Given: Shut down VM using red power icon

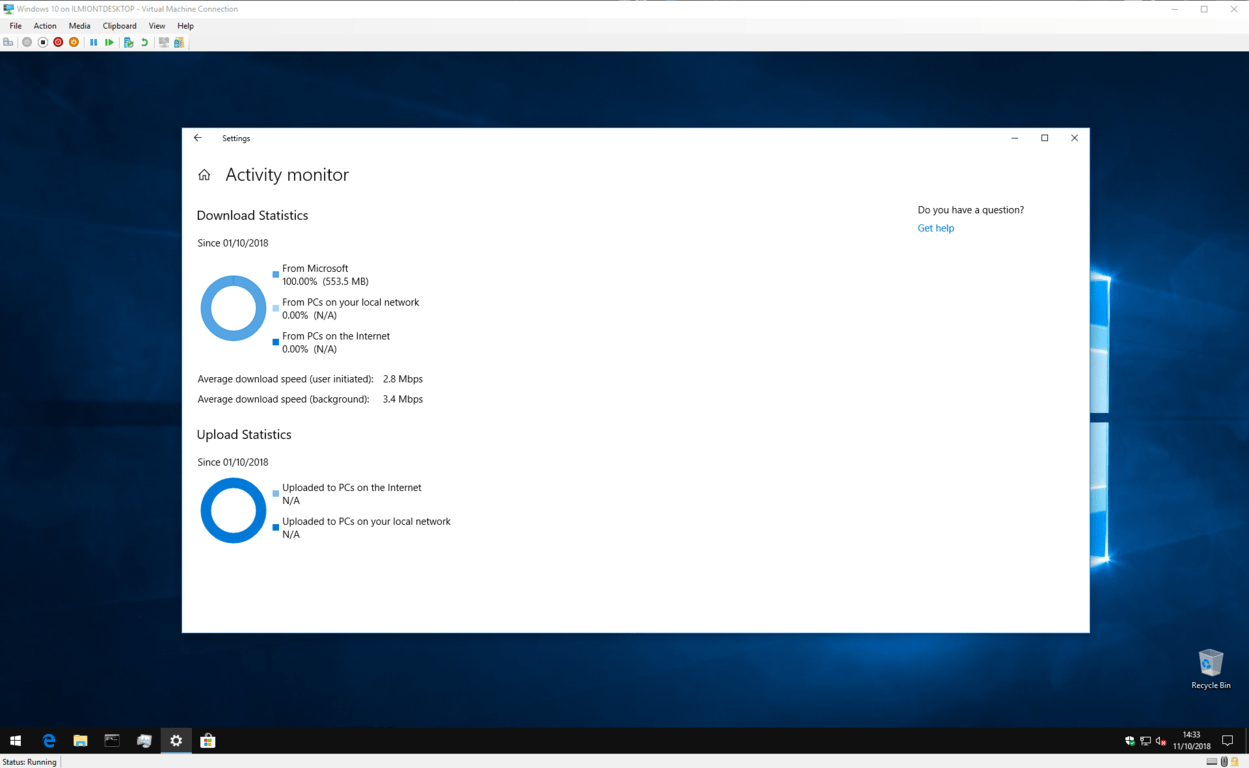Looking at the screenshot, I should point(58,42).
